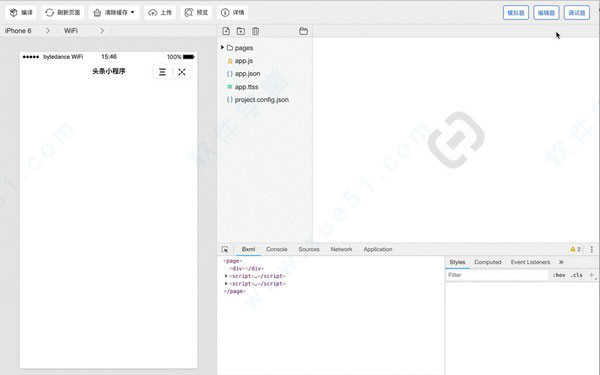Switch to the Application tab
This screenshot has height=375, width=600.
(378, 249)
